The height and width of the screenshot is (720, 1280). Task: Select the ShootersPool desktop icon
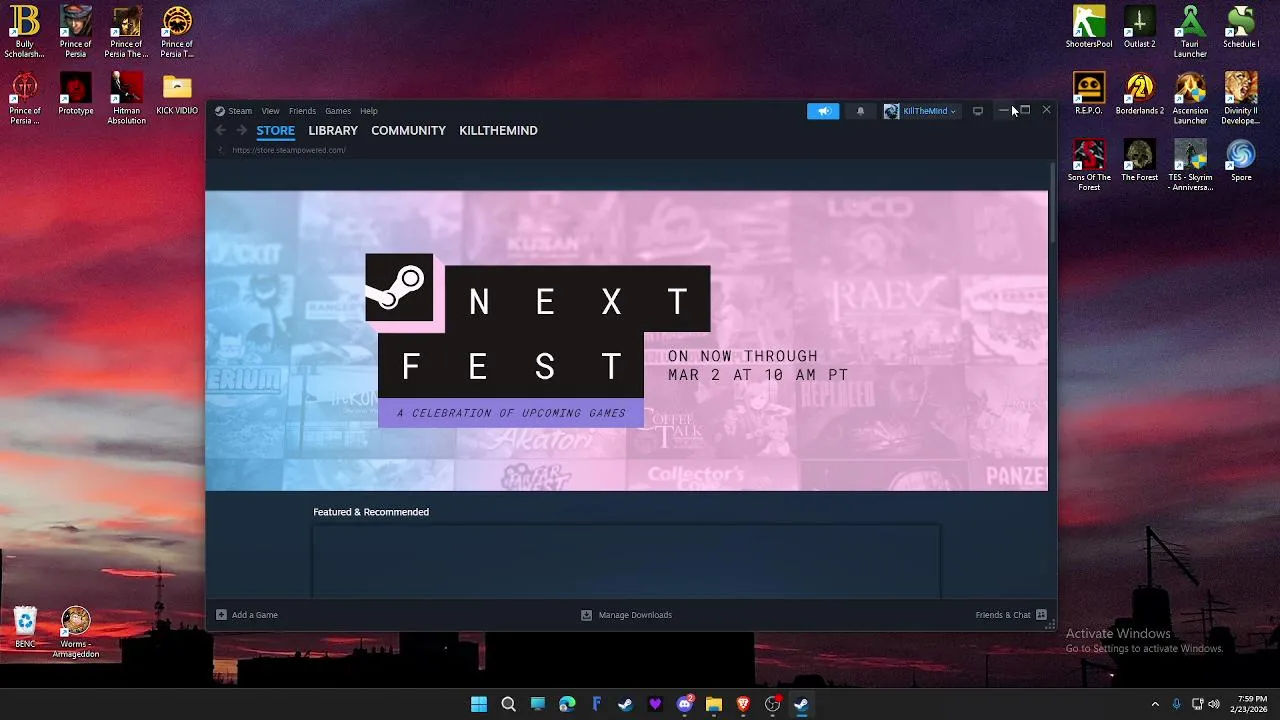[x=1089, y=27]
